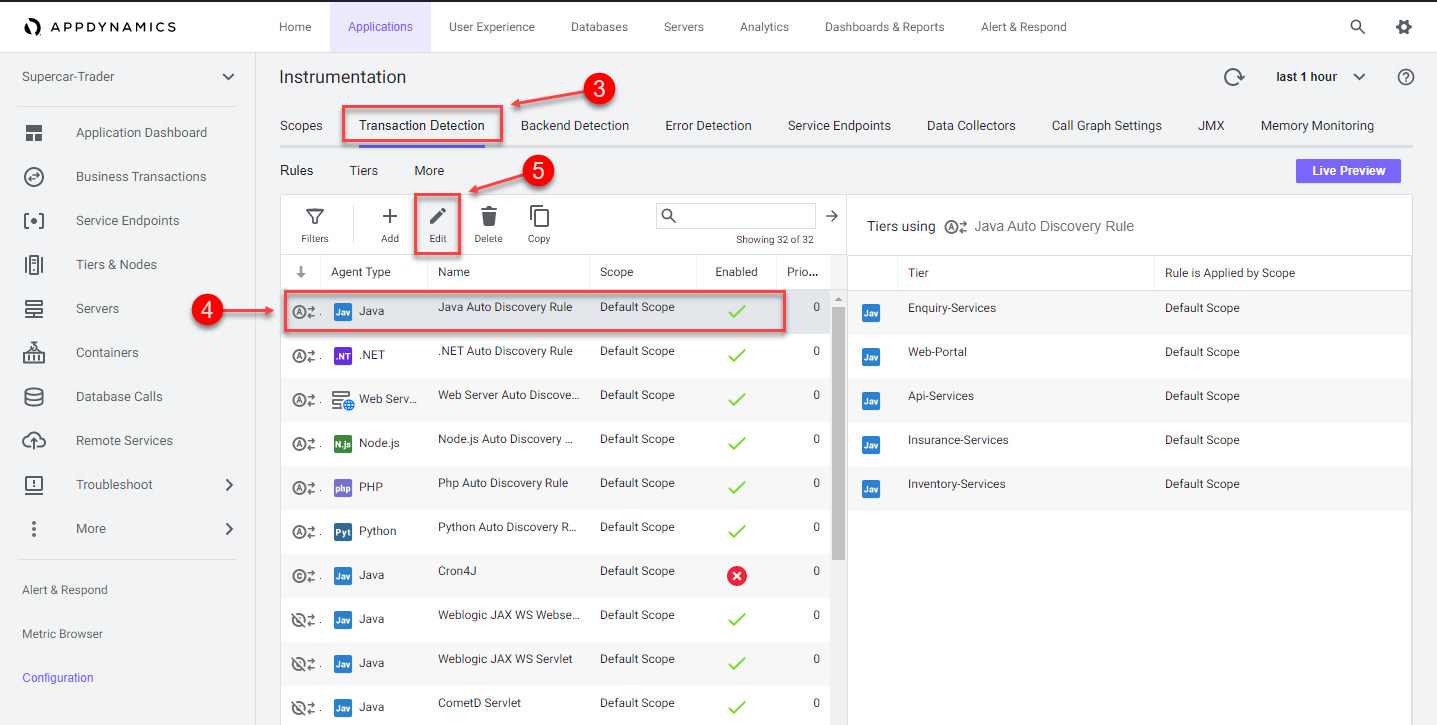1437x725 pixels.
Task: Click the Add plus icon
Action: (x=390, y=216)
